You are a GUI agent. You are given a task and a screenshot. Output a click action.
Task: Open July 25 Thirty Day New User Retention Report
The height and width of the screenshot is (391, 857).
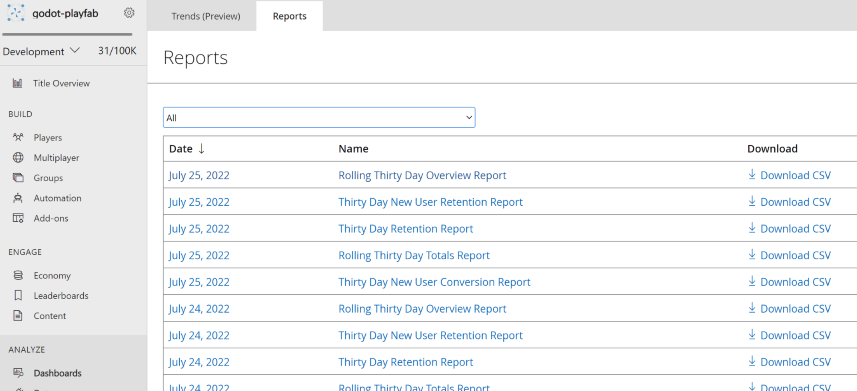click(x=431, y=202)
